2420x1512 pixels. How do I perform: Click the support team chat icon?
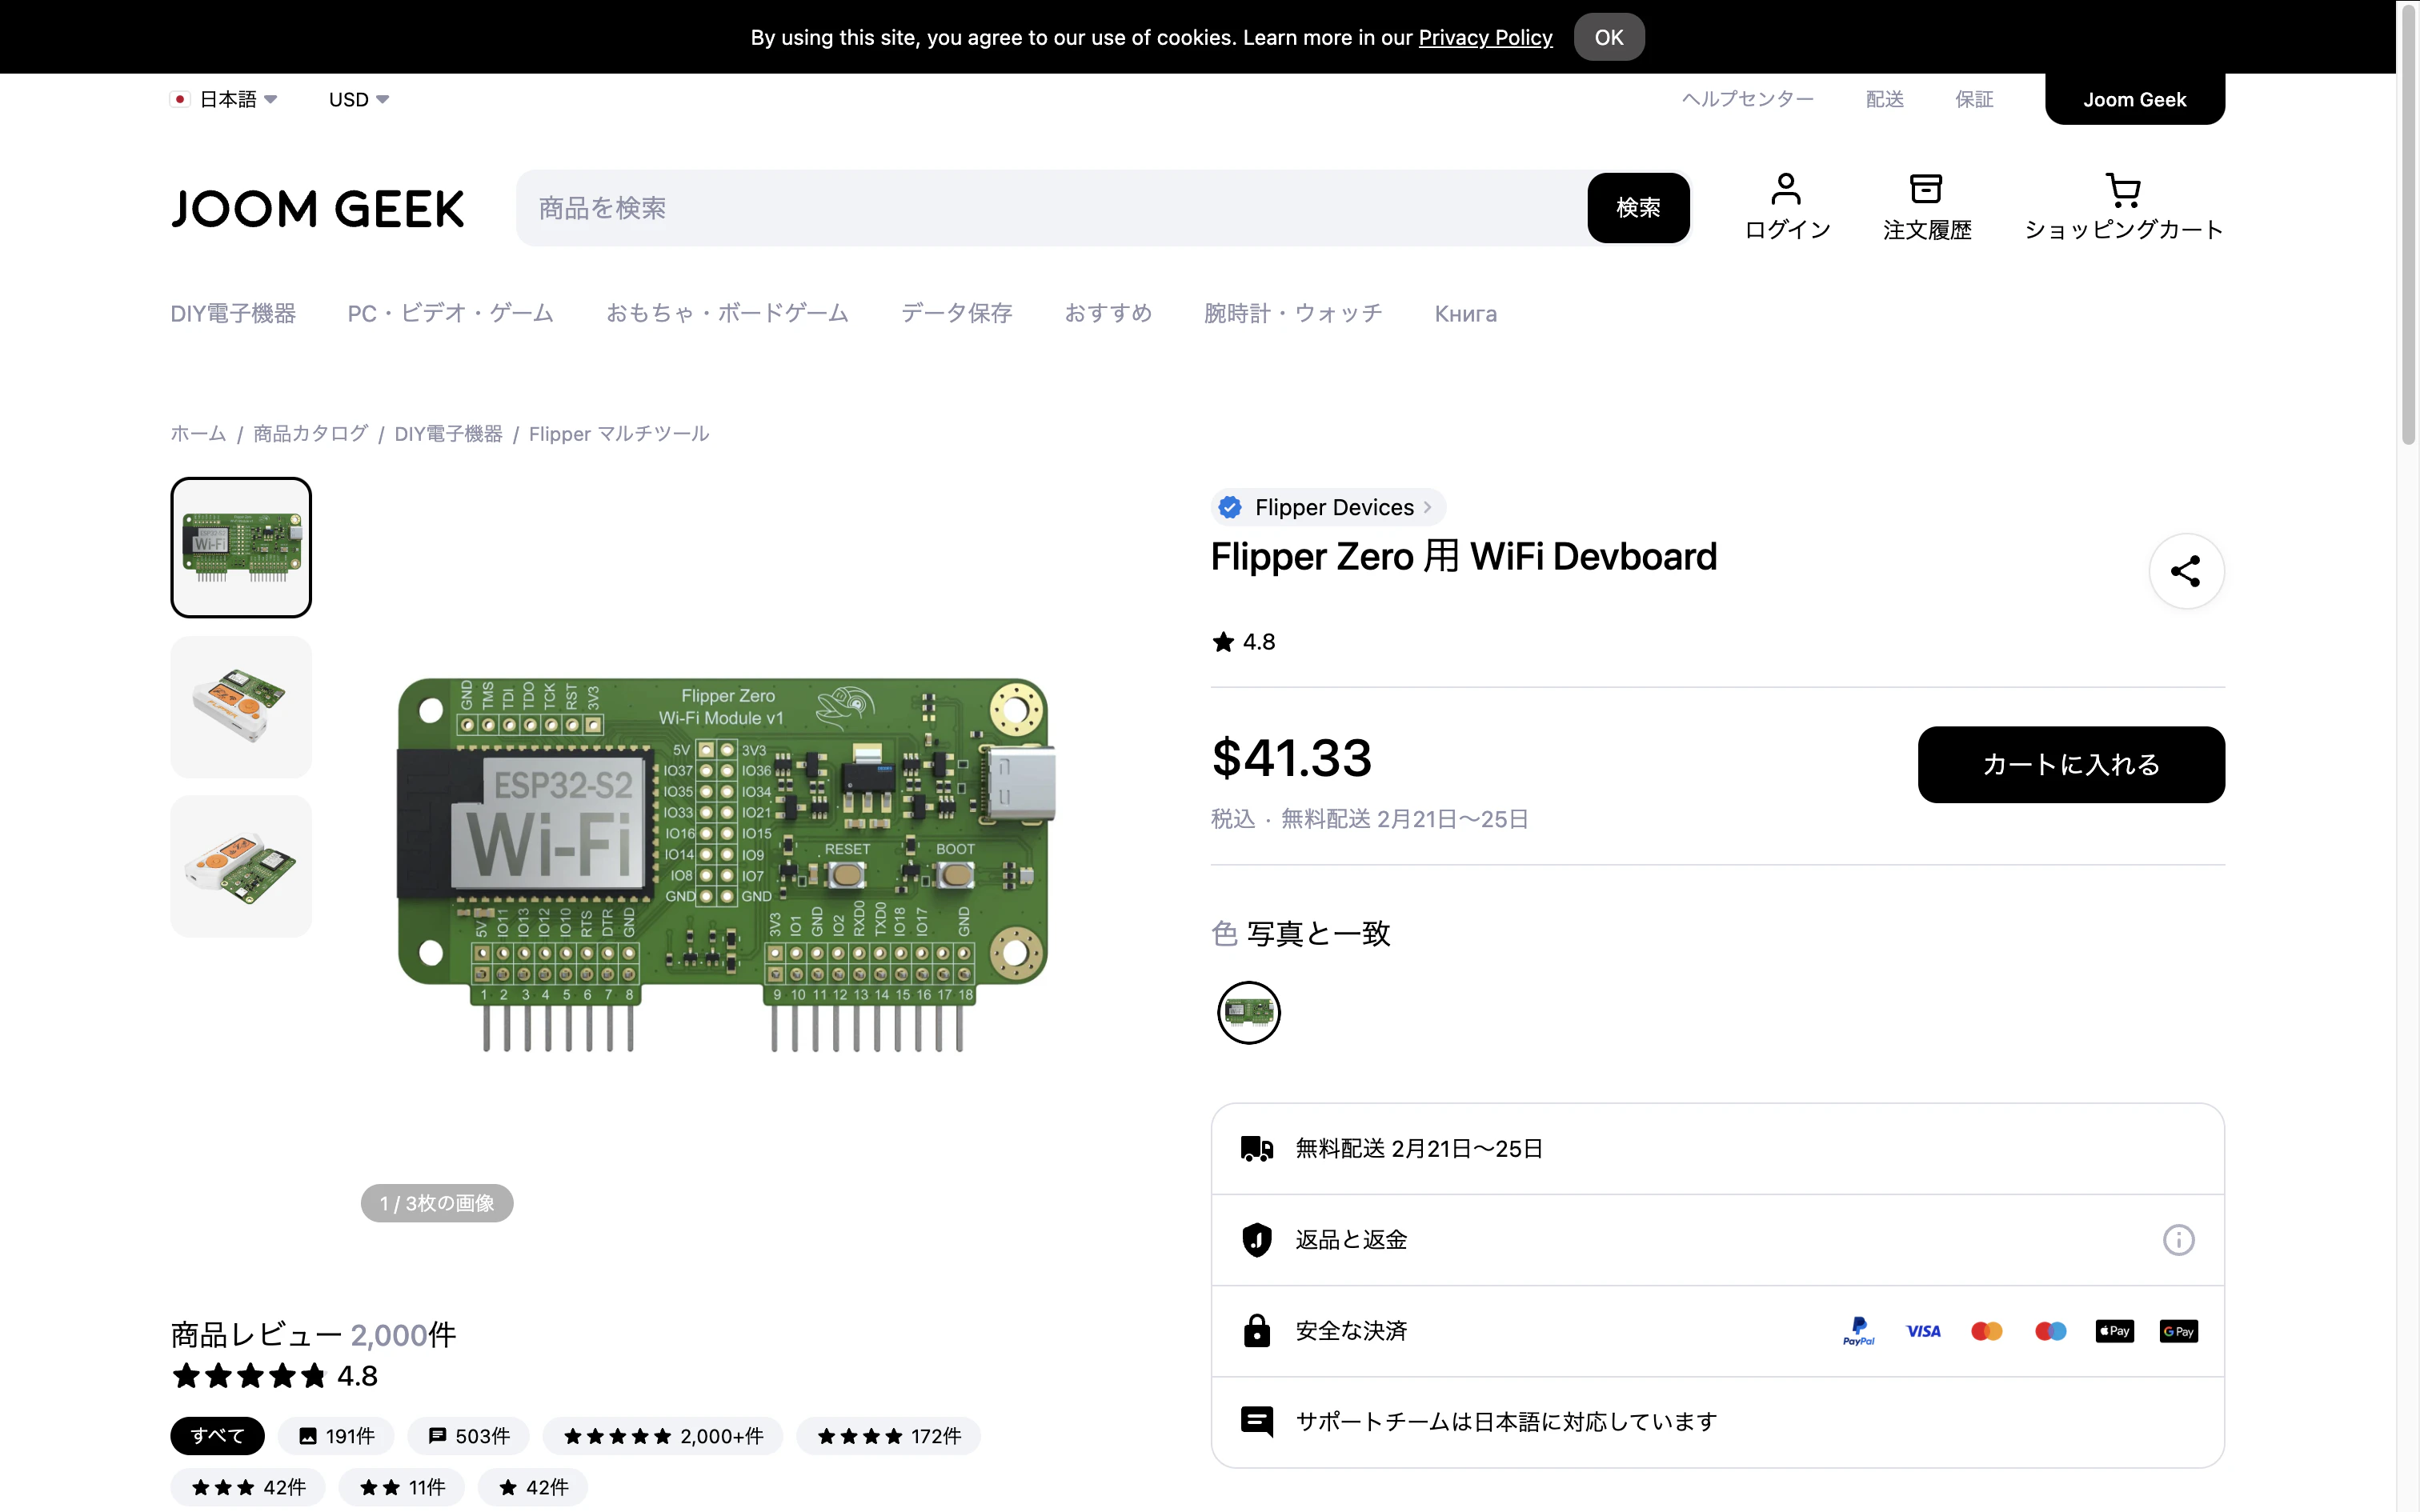click(x=1257, y=1421)
